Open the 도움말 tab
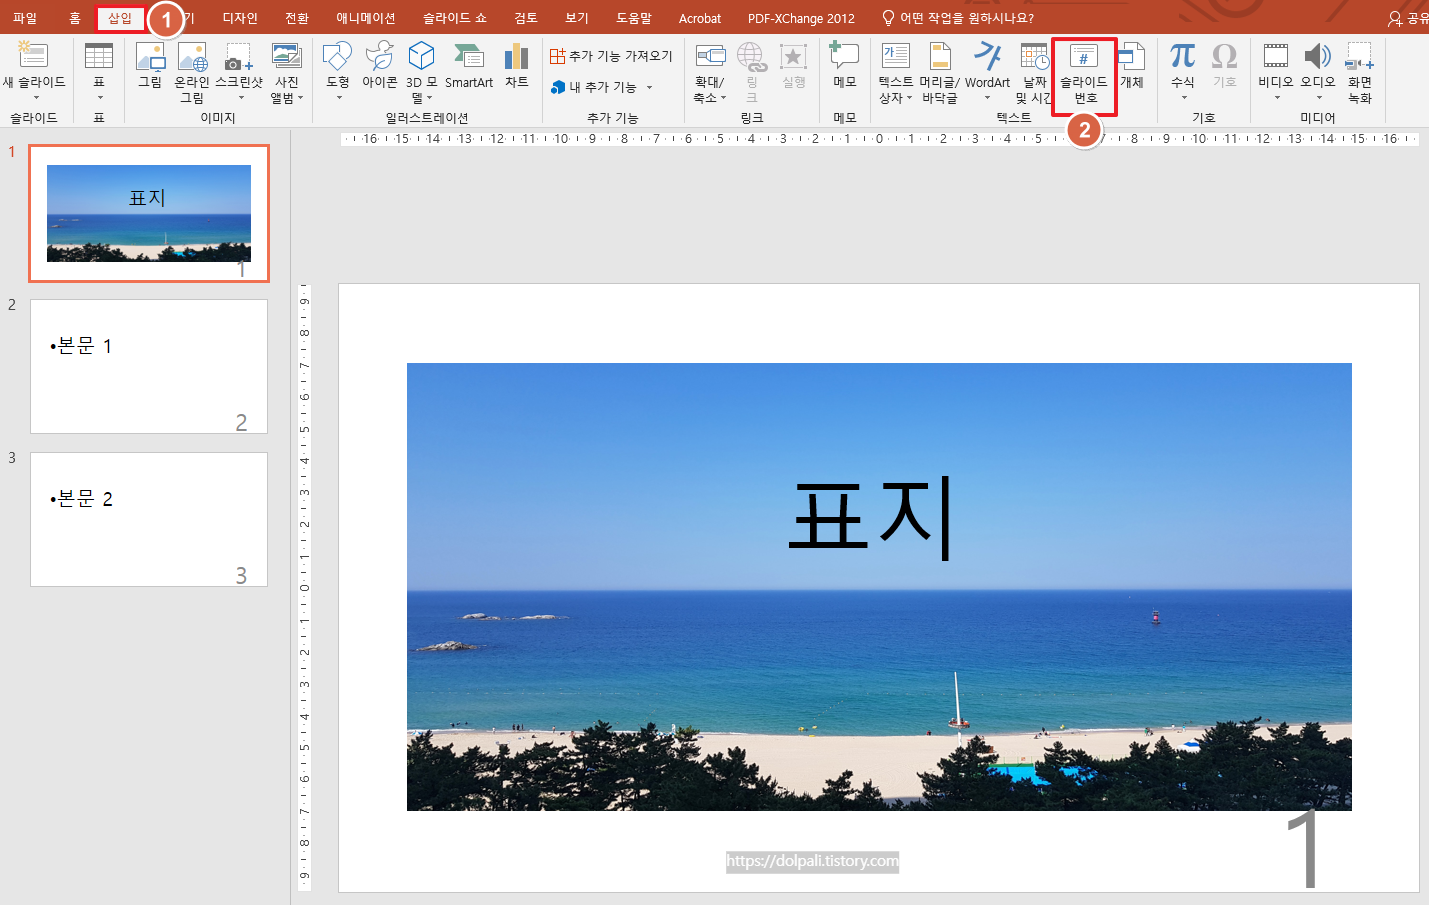 coord(634,18)
